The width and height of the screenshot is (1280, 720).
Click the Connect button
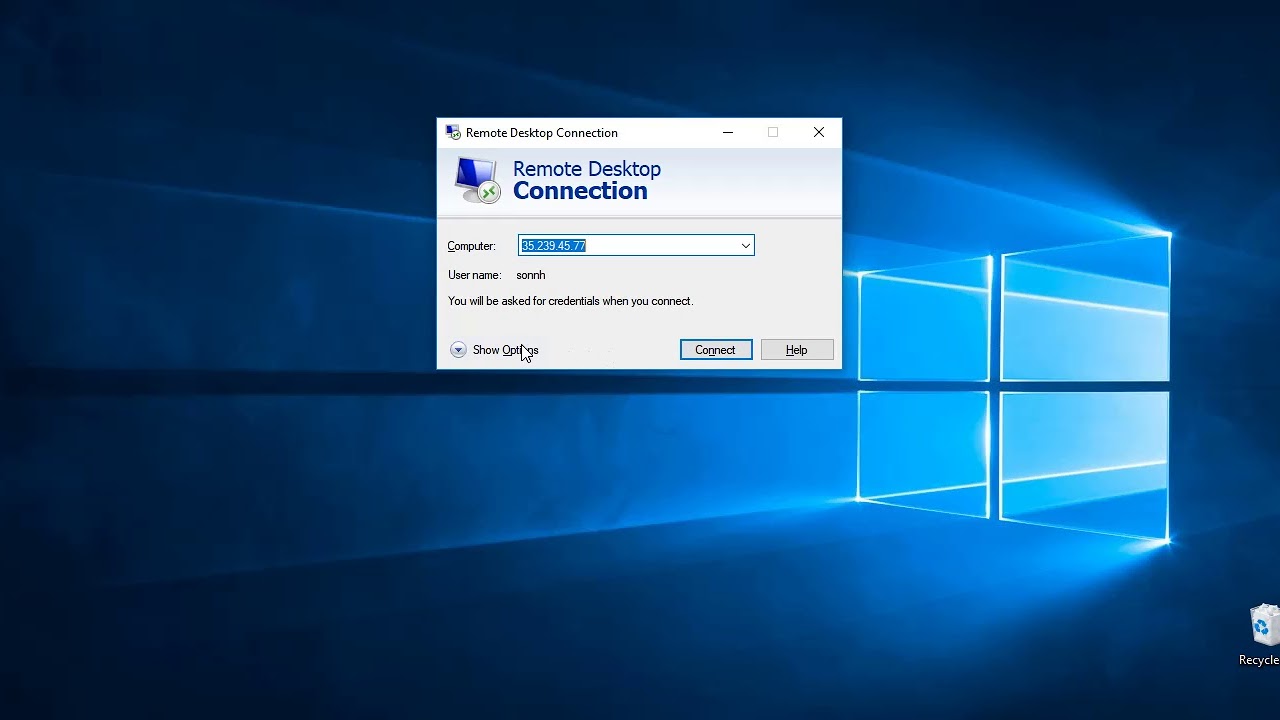tap(716, 350)
